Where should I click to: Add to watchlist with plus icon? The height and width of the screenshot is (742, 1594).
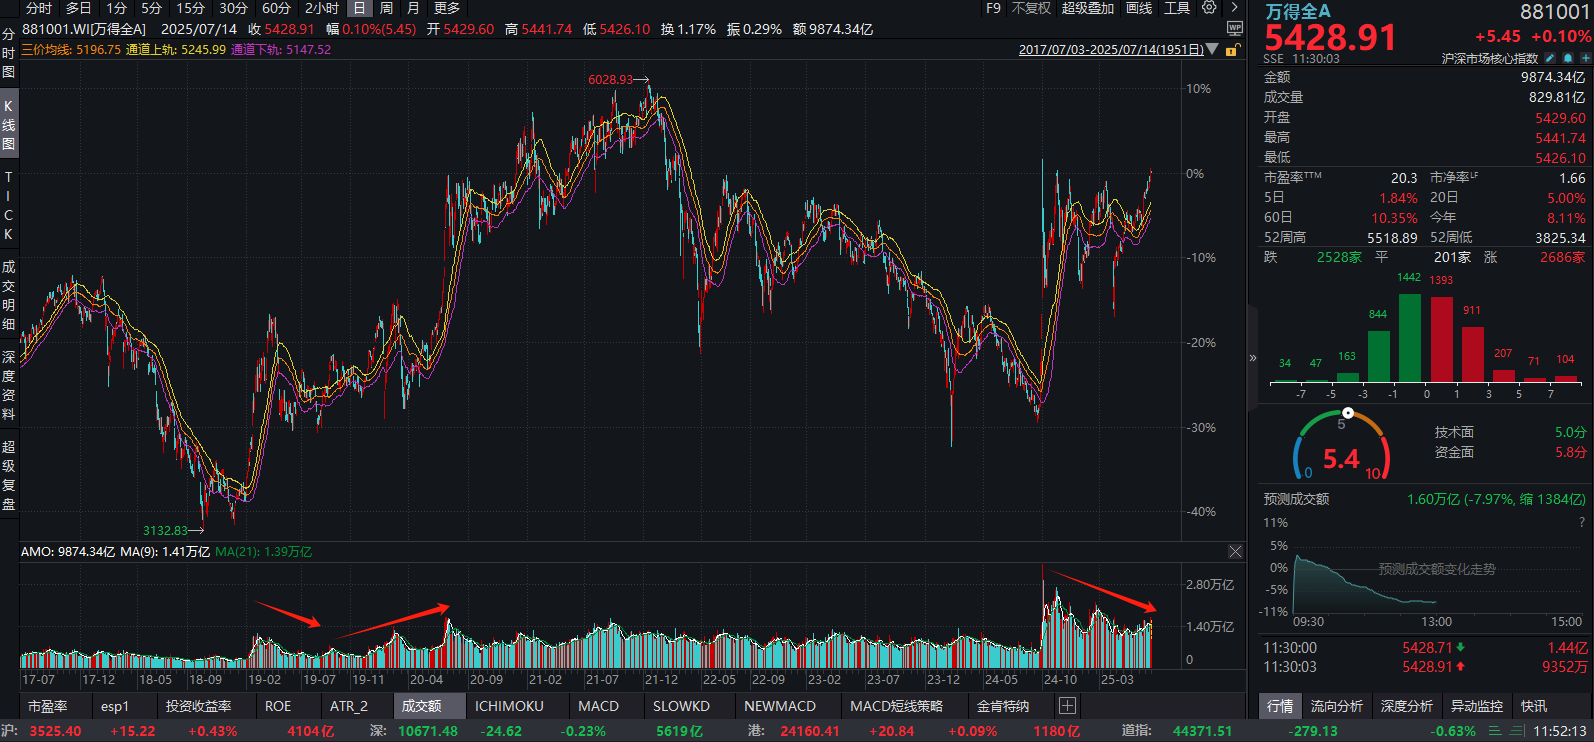pyautogui.click(x=1585, y=59)
